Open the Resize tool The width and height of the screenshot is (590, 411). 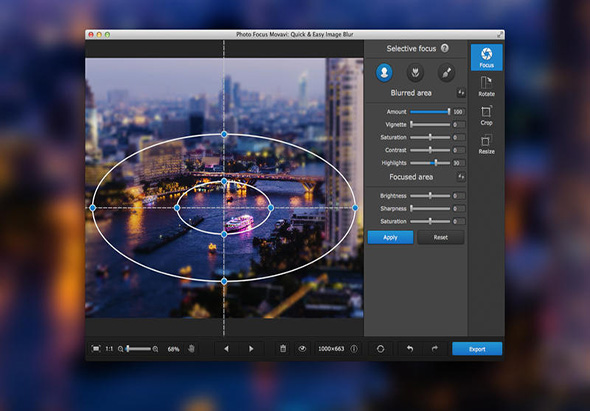(x=487, y=145)
